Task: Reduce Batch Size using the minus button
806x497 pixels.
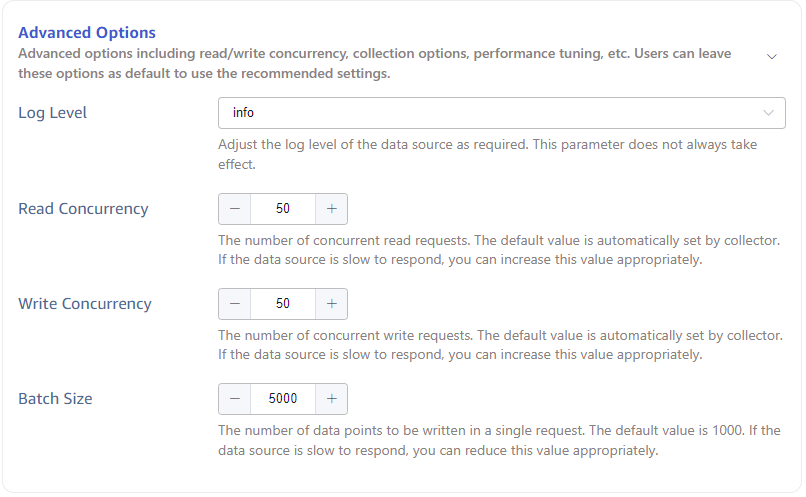Action: [x=235, y=399]
